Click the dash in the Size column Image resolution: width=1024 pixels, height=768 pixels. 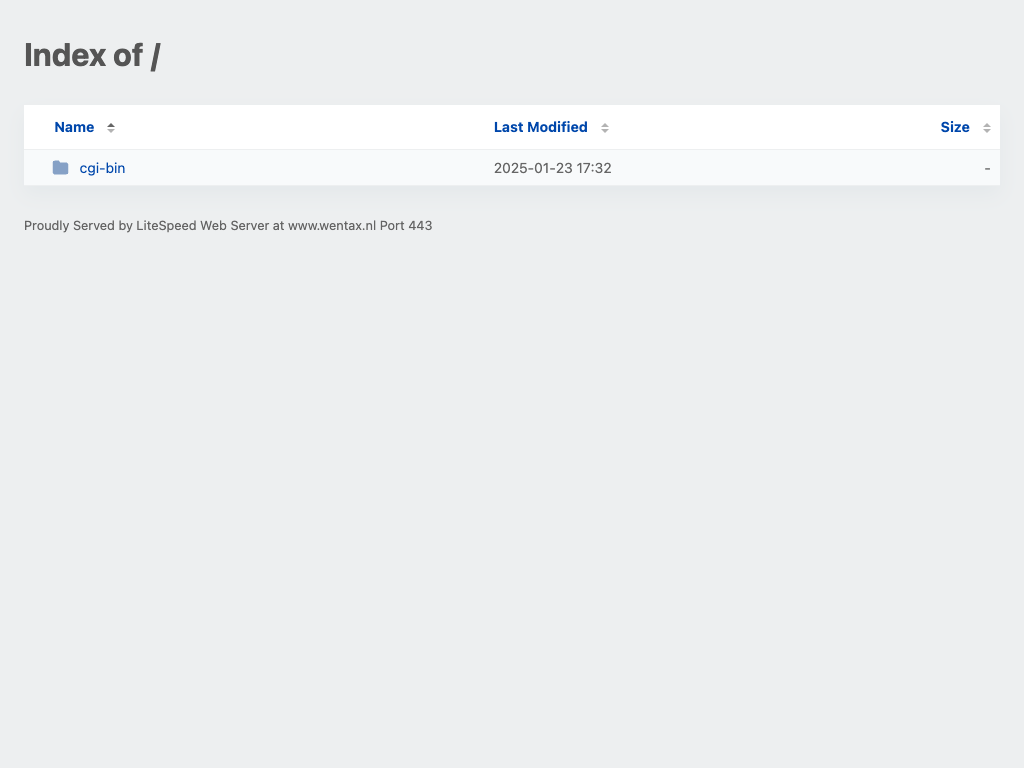987,168
